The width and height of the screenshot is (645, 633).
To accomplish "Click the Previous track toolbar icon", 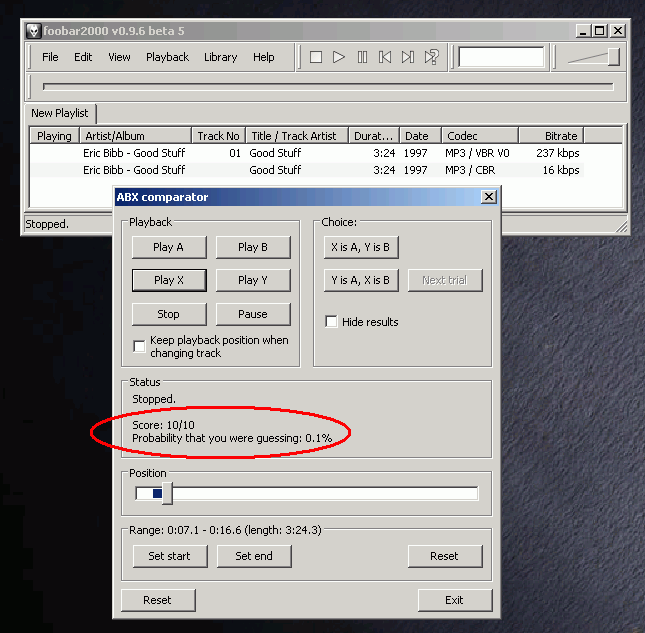I will pos(385,57).
